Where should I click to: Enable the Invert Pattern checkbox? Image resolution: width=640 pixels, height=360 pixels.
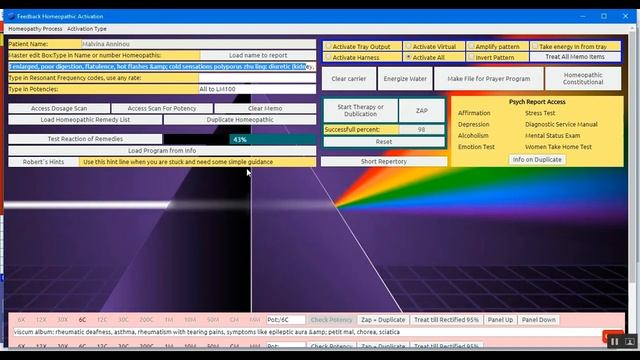471,57
